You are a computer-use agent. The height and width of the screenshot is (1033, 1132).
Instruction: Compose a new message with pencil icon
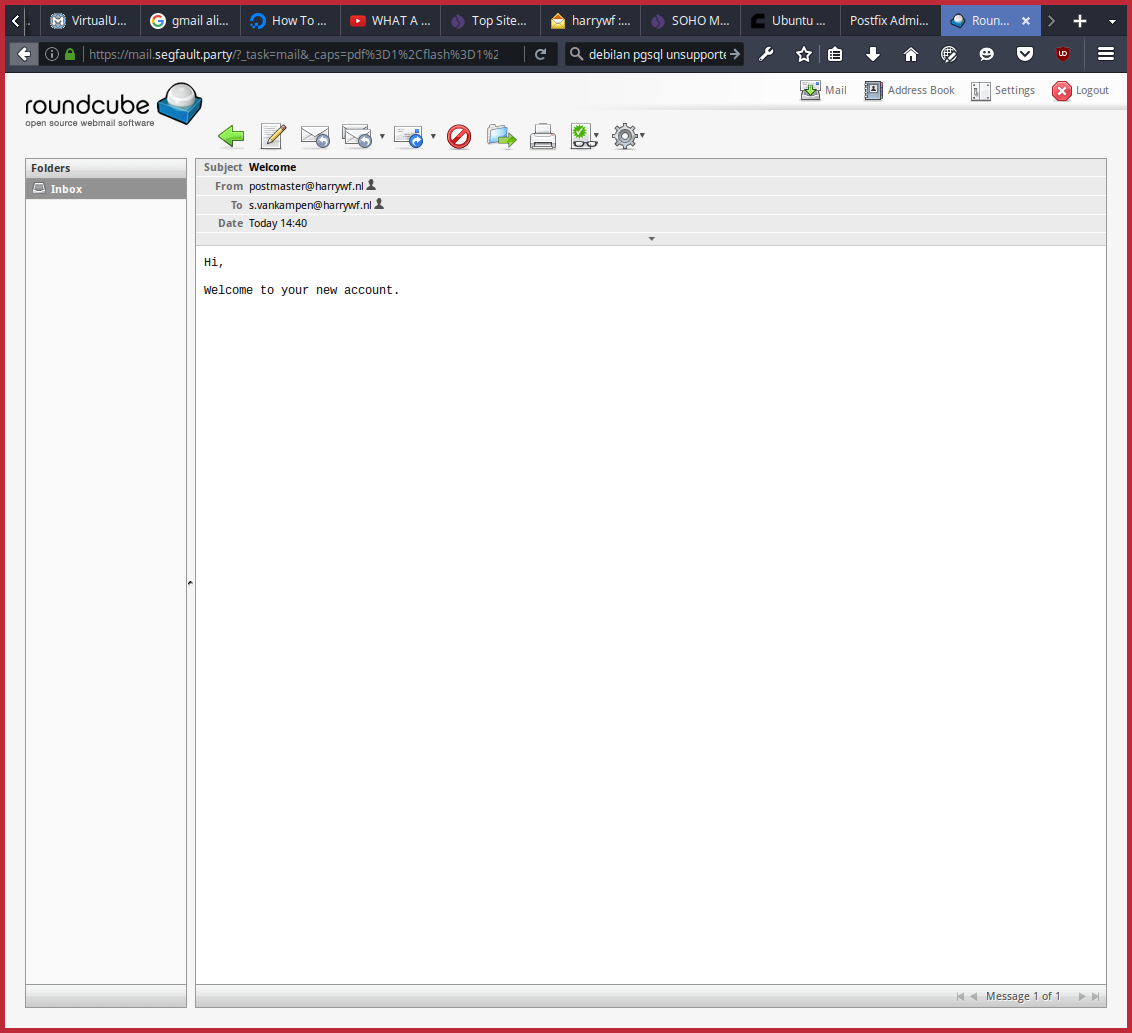273,137
